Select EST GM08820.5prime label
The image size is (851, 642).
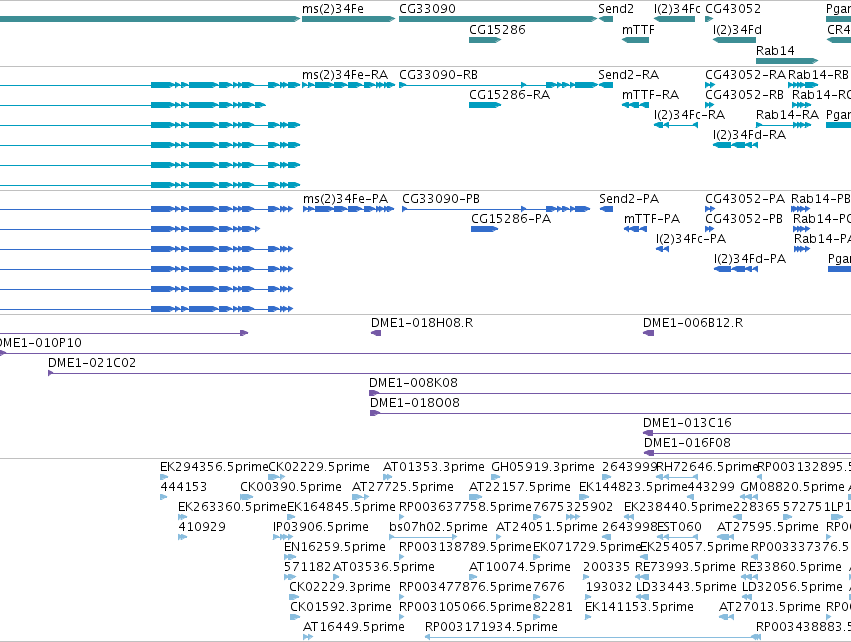coord(792,486)
